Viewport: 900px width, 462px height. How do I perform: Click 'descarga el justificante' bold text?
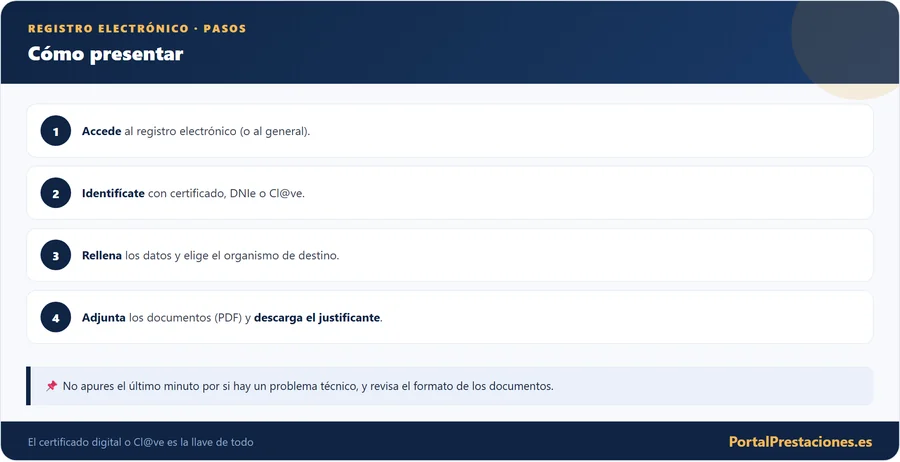click(317, 317)
